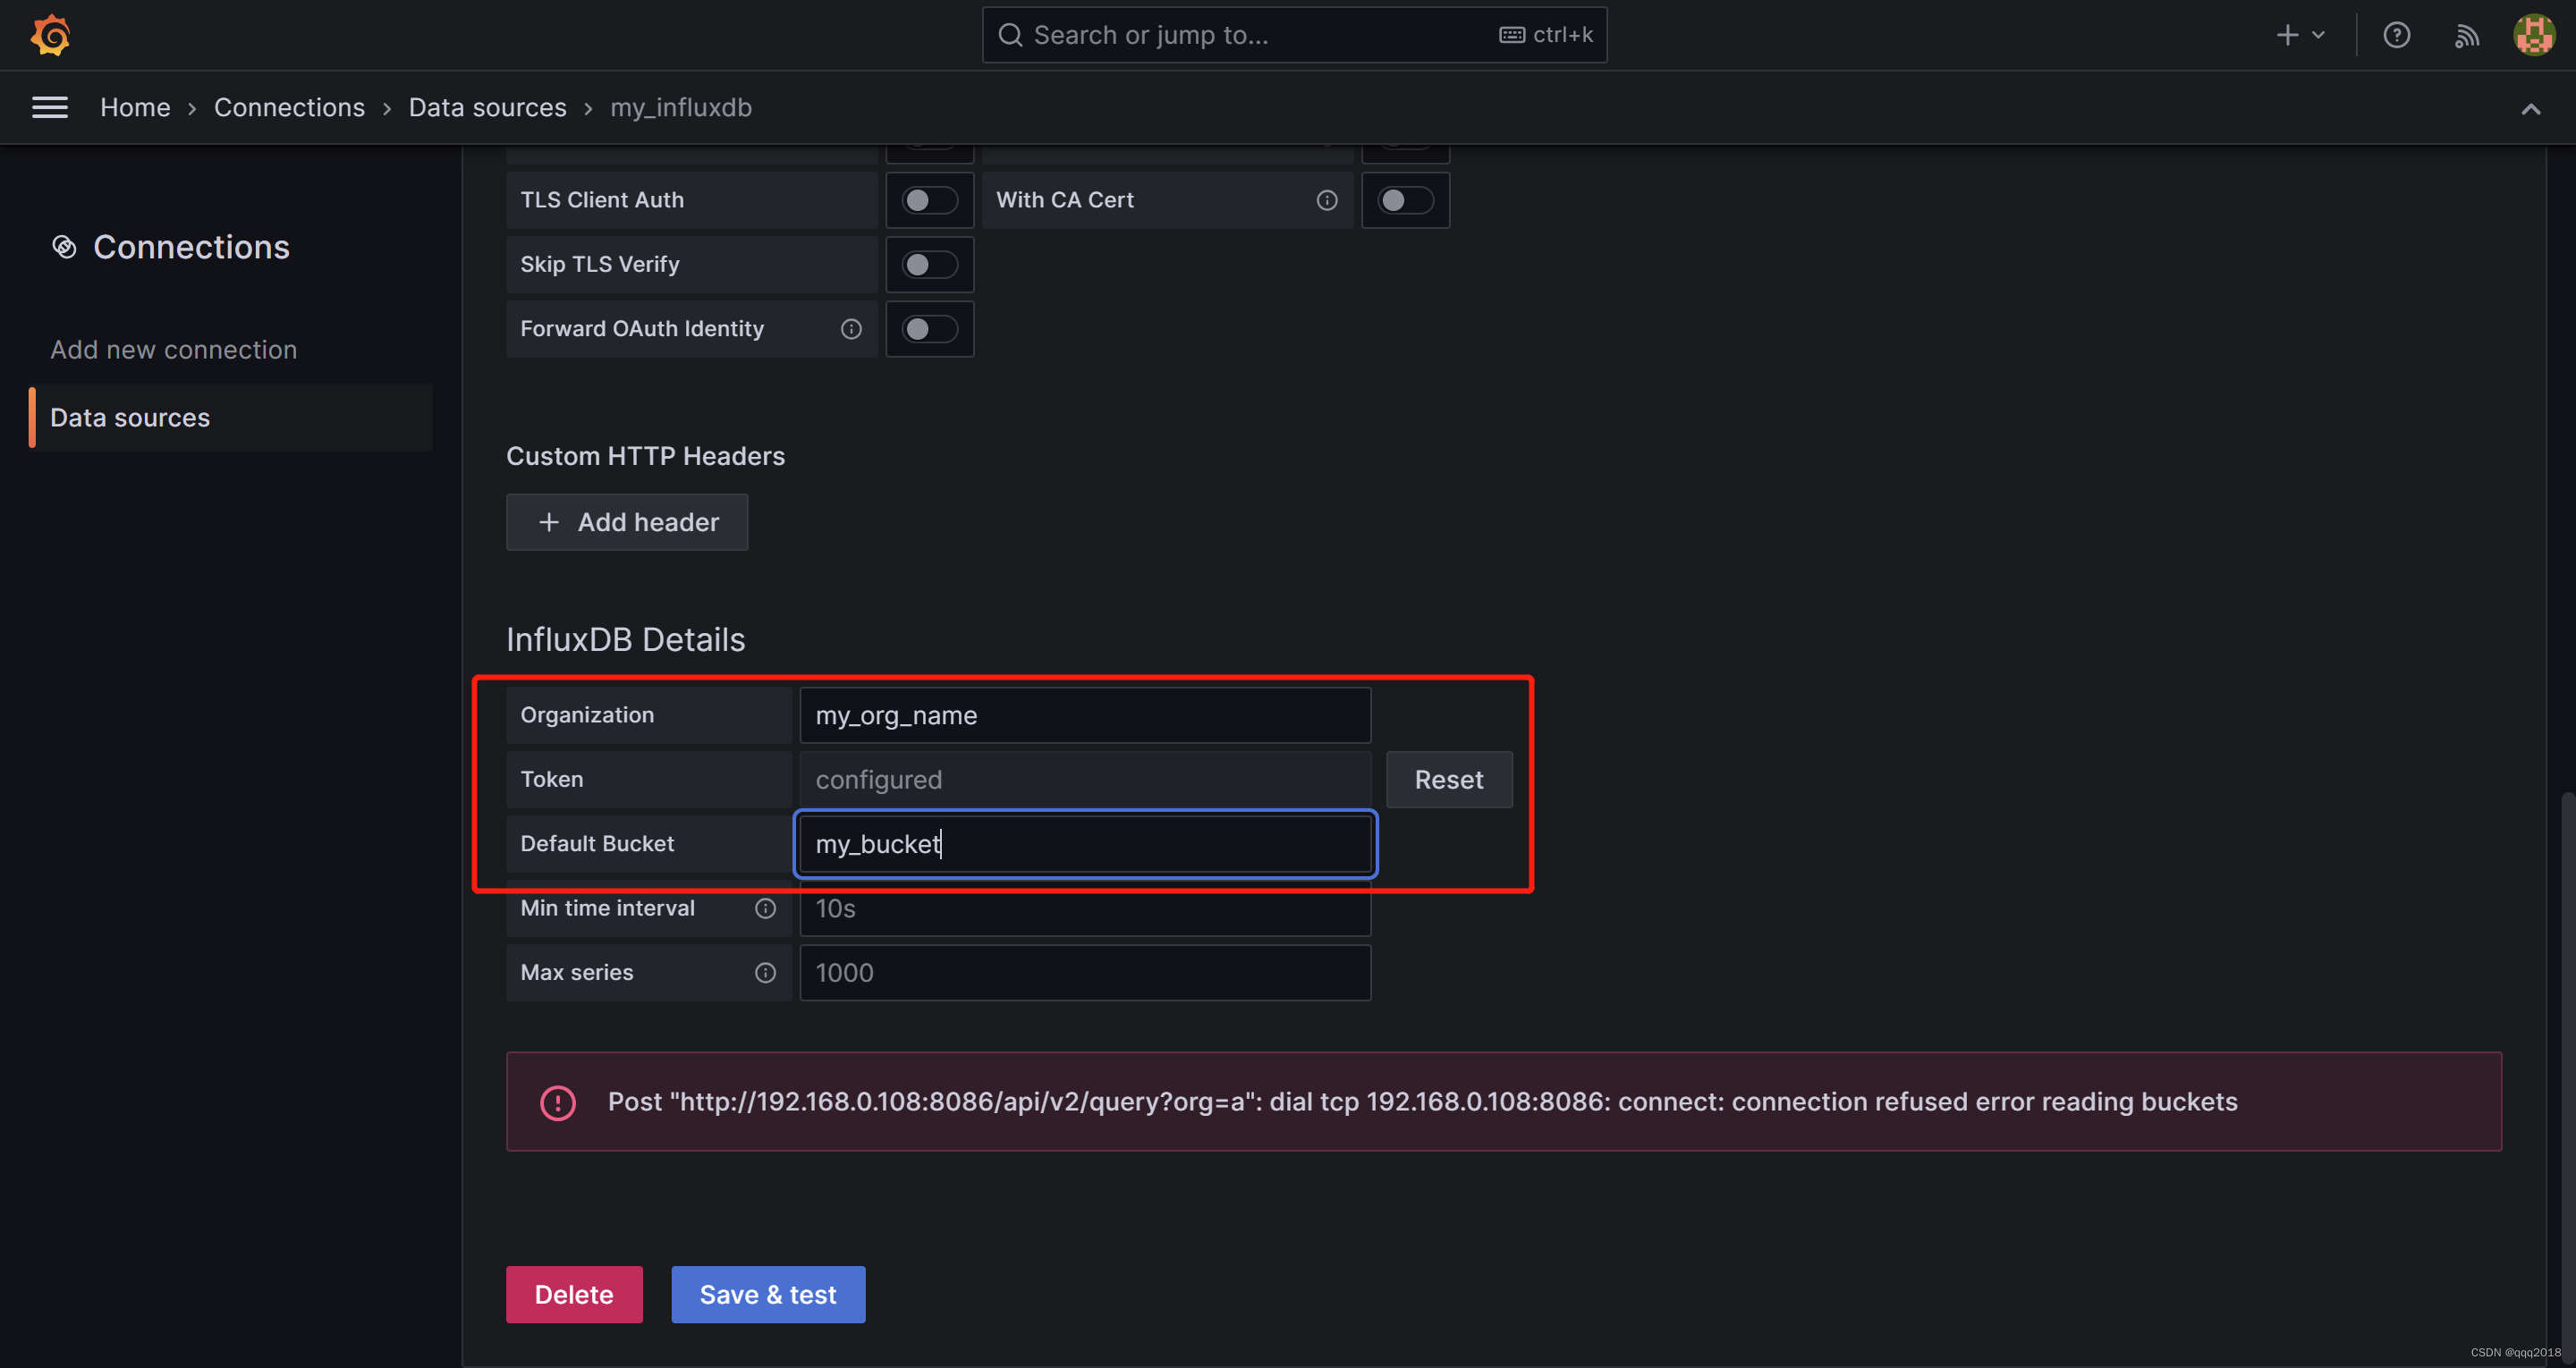Click the Grafana logo icon
The height and width of the screenshot is (1368, 2576).
point(50,35)
